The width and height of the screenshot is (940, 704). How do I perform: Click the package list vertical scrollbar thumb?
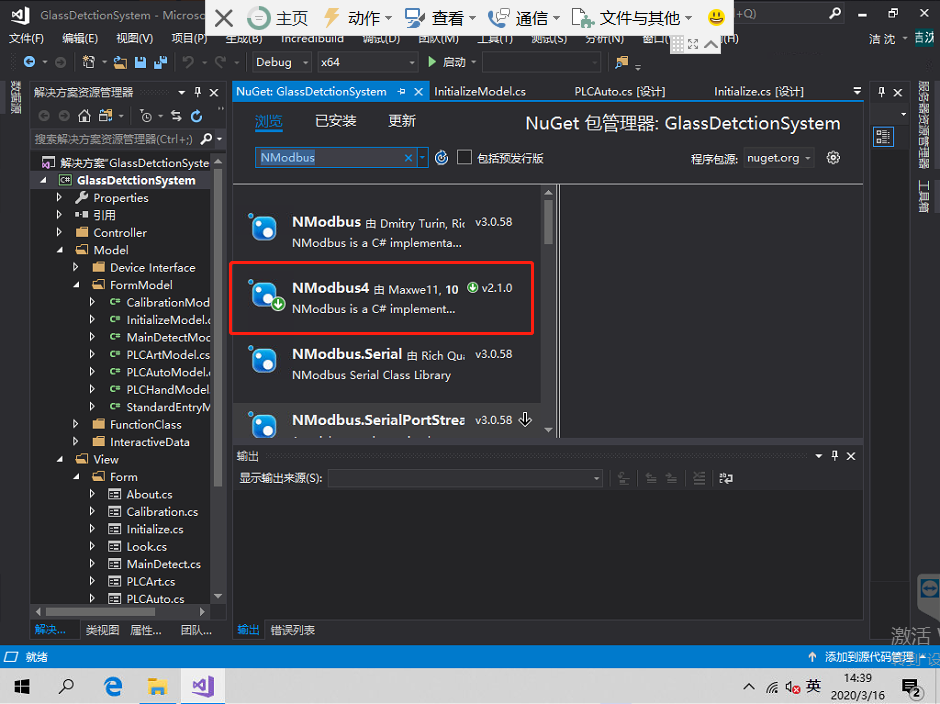(548, 222)
